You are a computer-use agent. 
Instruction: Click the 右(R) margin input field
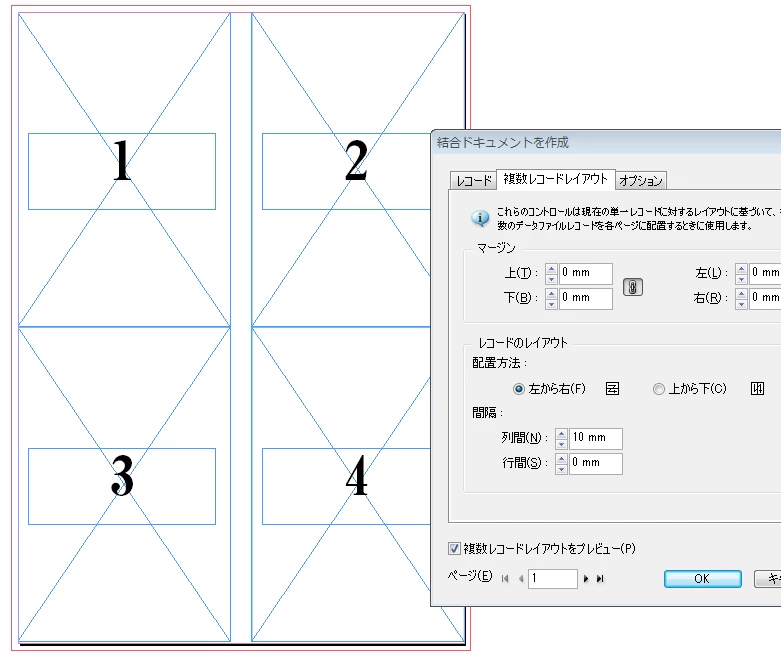(x=765, y=298)
